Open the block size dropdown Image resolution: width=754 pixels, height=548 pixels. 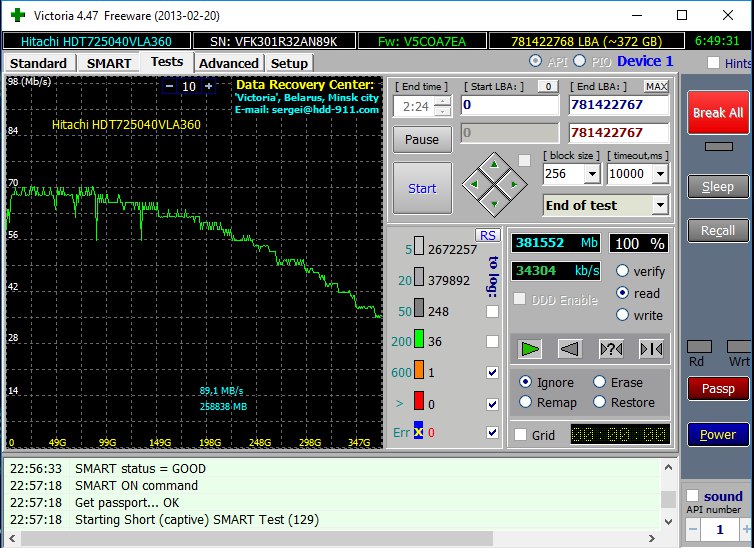click(x=592, y=174)
